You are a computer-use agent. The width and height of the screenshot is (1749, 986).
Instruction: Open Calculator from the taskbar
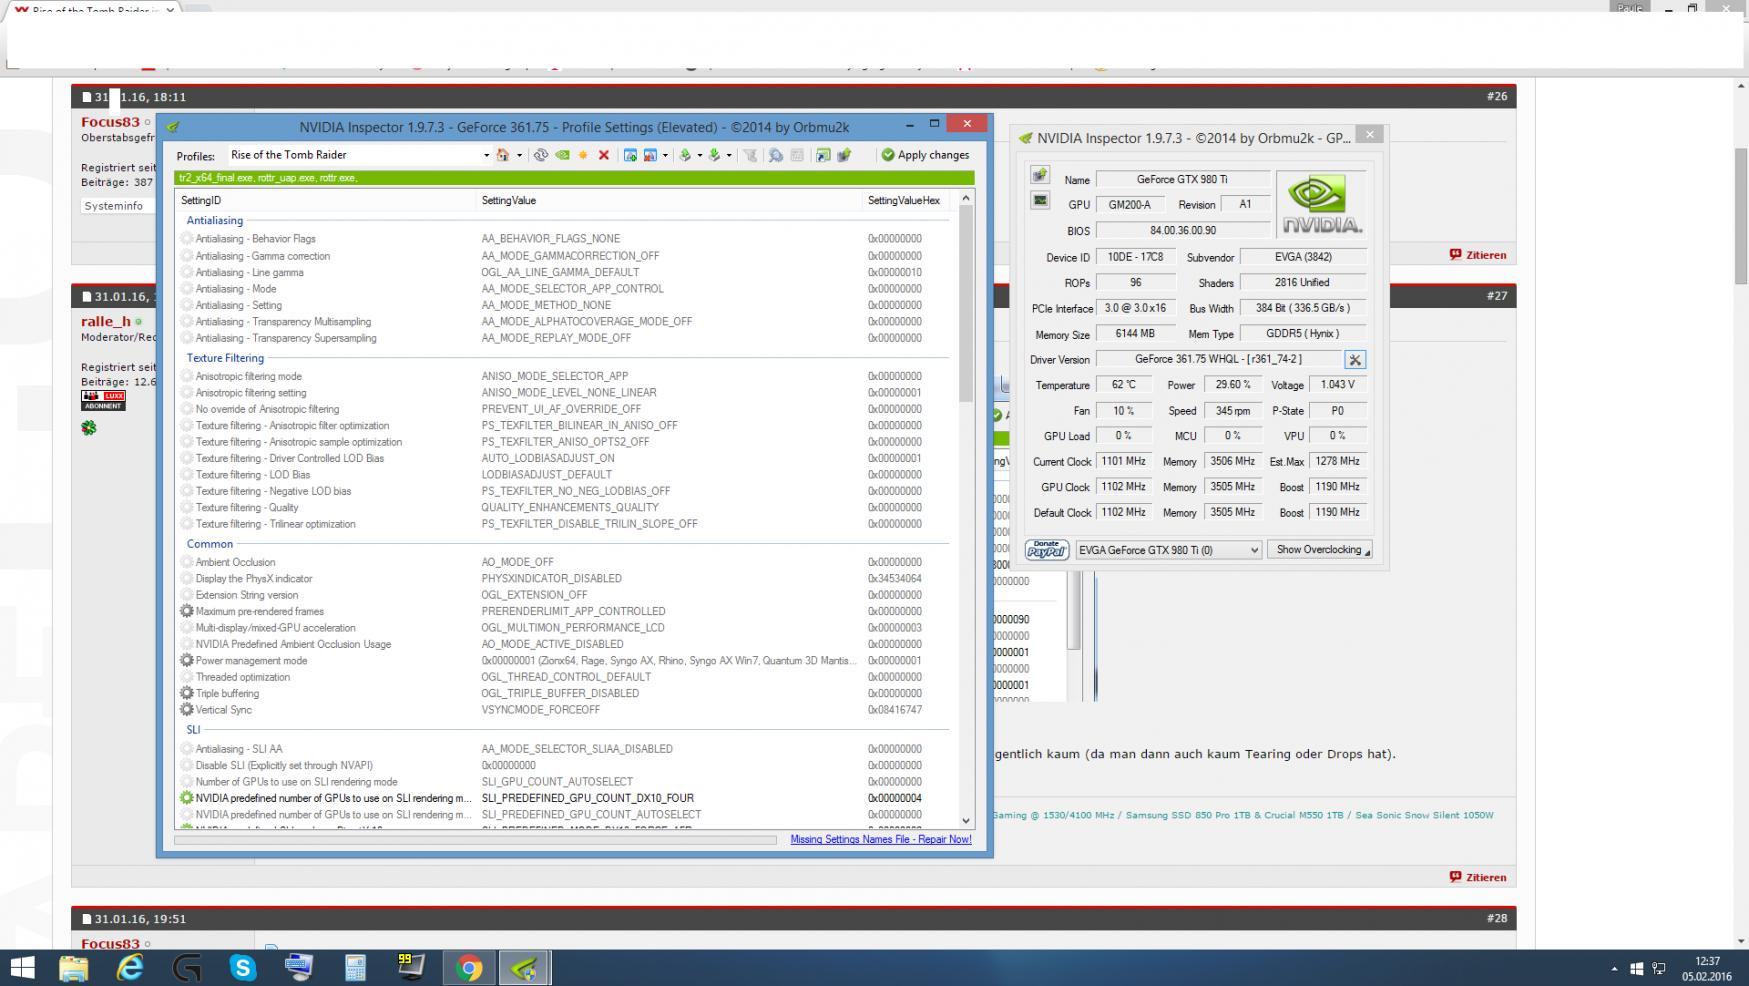coord(355,967)
